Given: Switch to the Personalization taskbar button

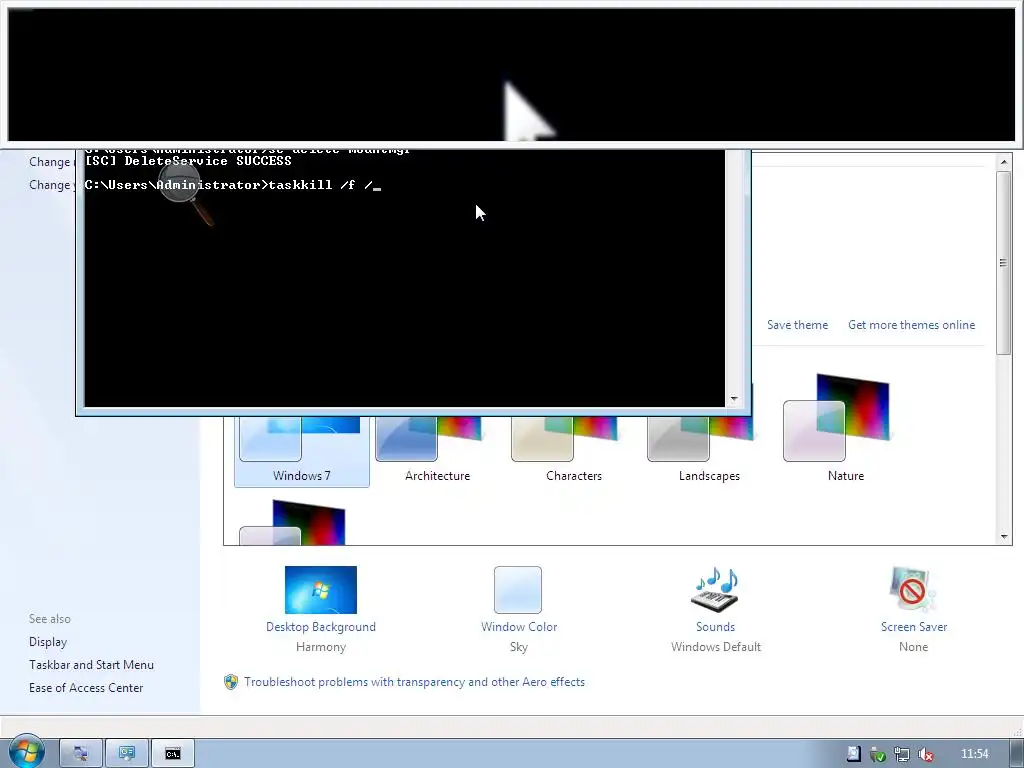Looking at the screenshot, I should [x=127, y=754].
